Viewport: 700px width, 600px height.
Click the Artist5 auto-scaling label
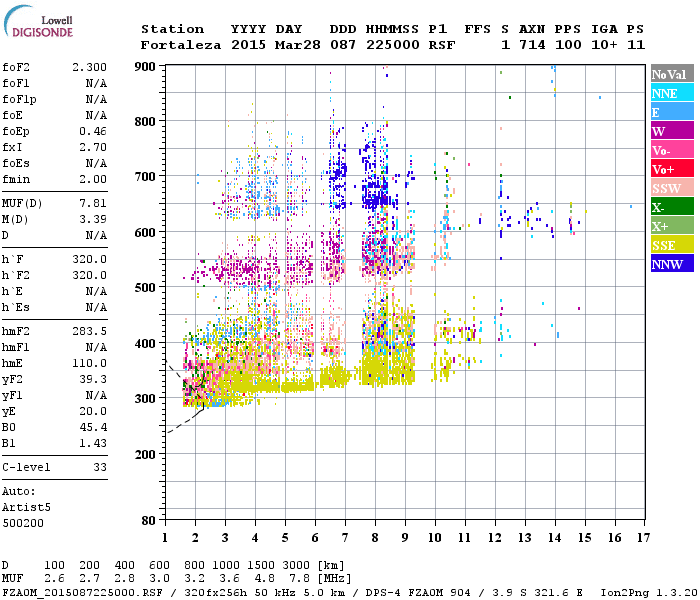tap(26, 508)
